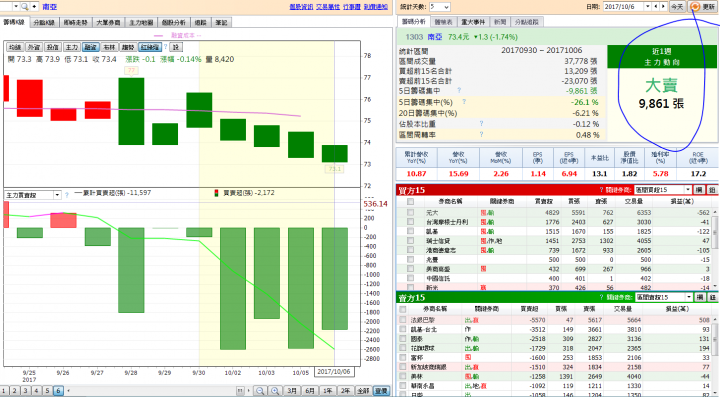Check the box for 凱基-台北 seller row
This screenshot has height=397, width=720.
point(403,330)
